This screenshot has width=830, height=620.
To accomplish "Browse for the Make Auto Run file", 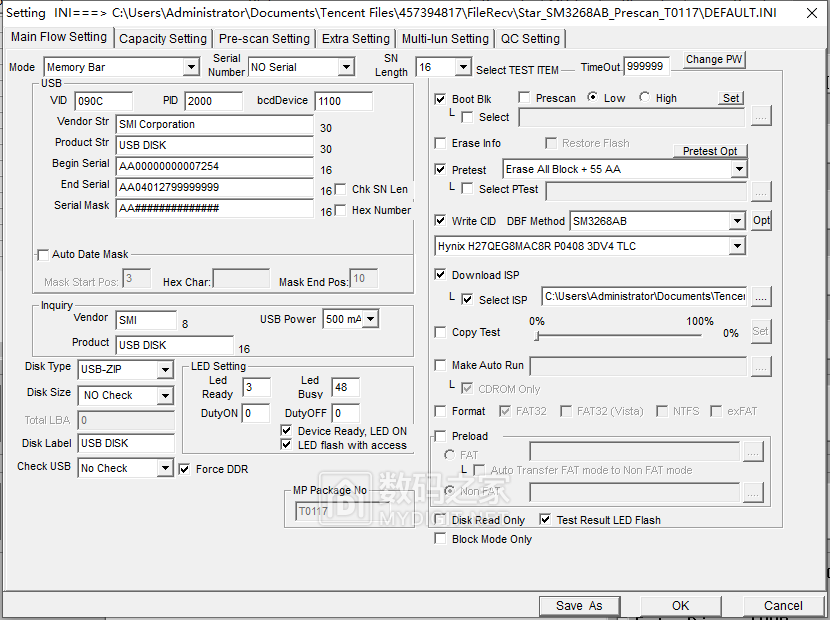I will 761,364.
